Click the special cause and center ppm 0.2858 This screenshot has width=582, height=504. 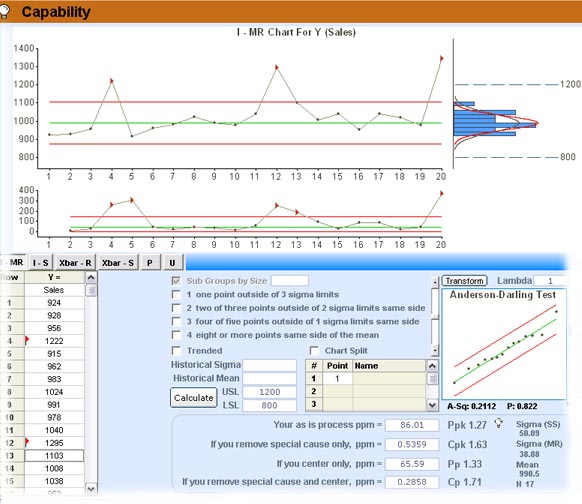coord(412,482)
